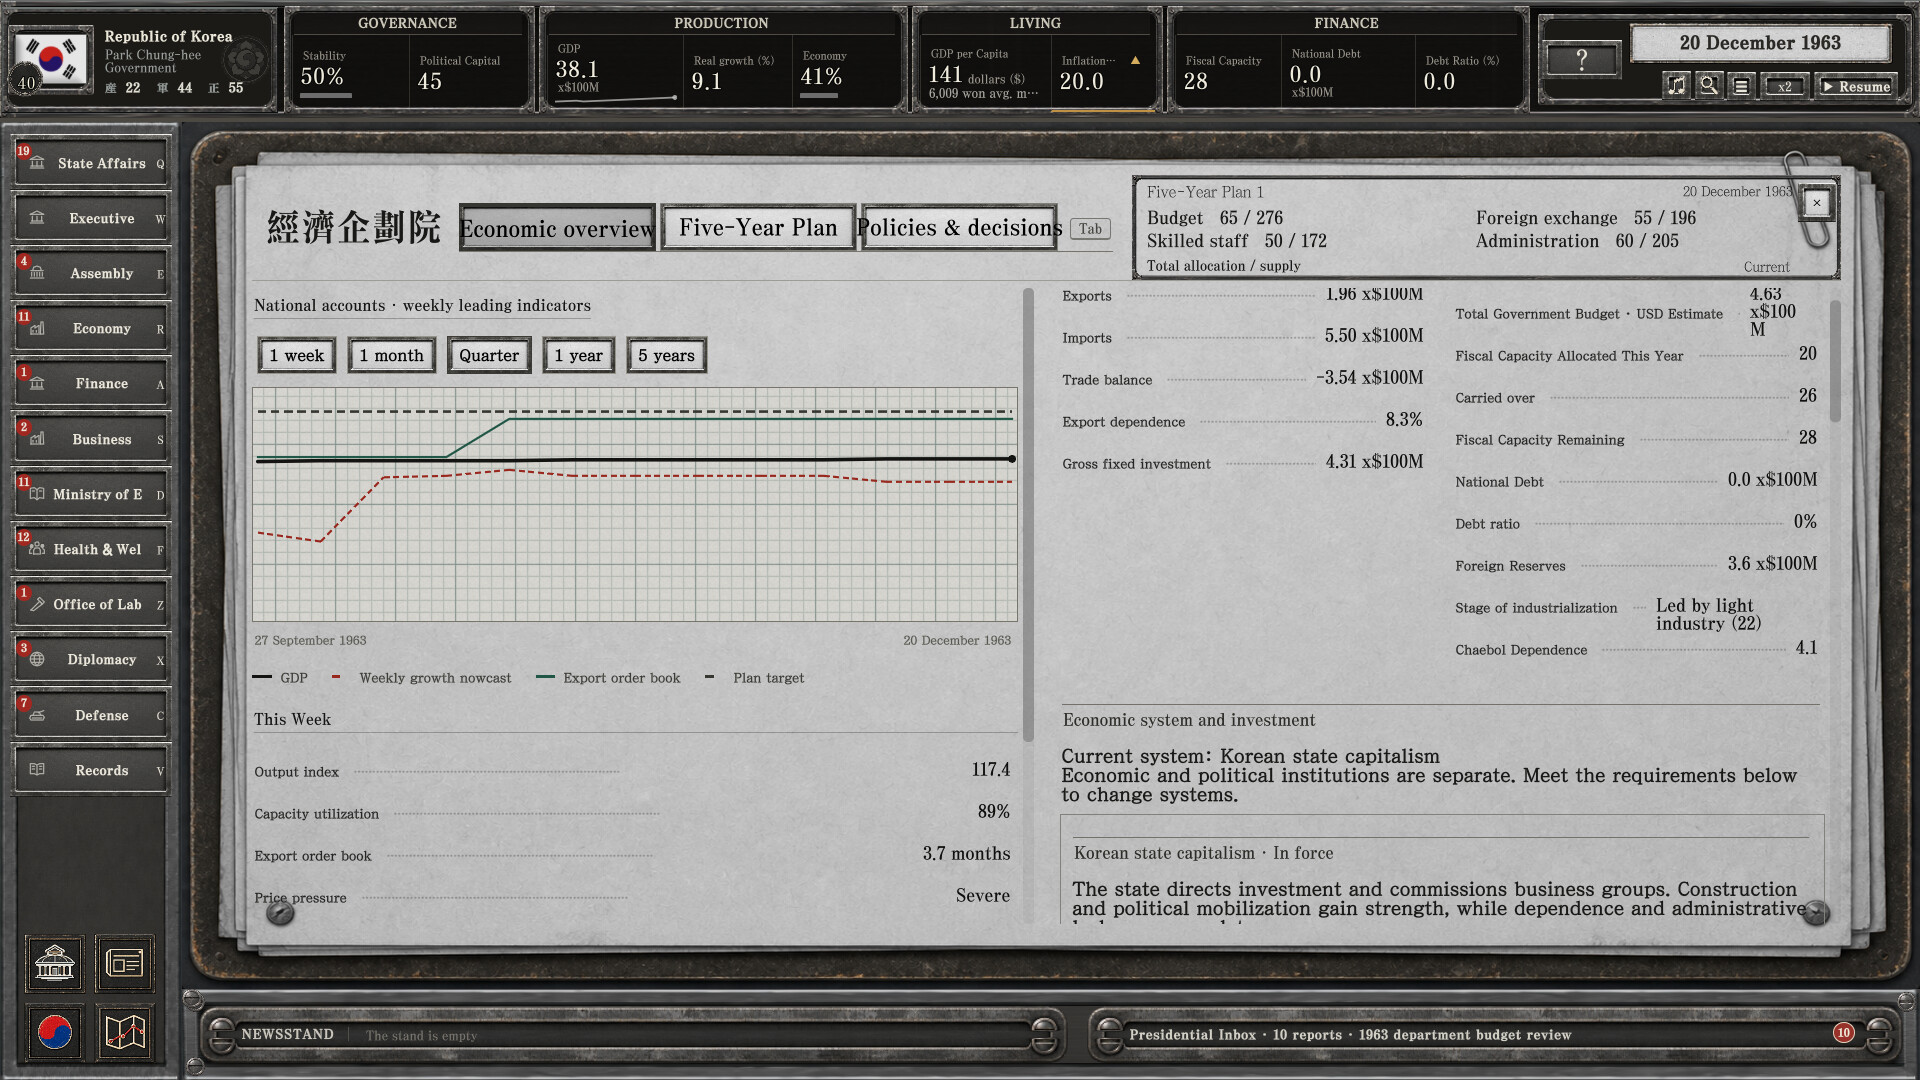This screenshot has width=1920, height=1080.
Task: Click the Korean taegeuk emblem icon
Action: [55, 1031]
